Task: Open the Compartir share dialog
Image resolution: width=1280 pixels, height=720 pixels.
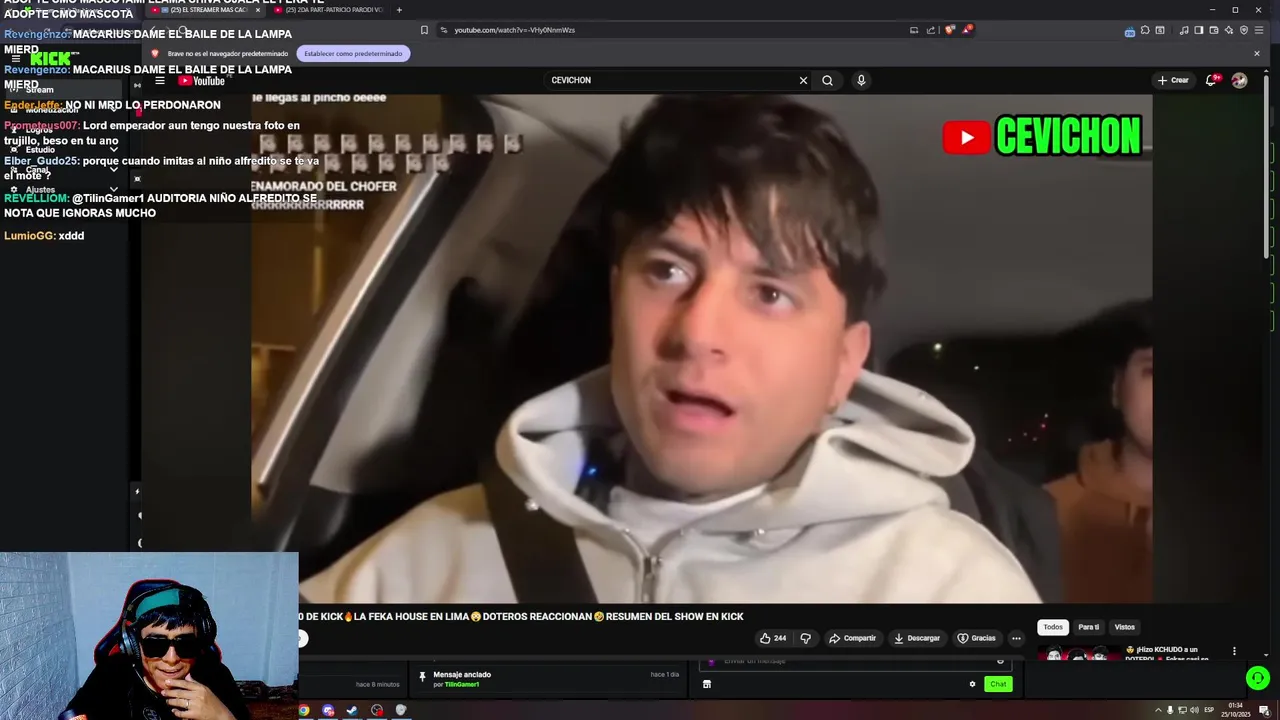Action: point(852,638)
